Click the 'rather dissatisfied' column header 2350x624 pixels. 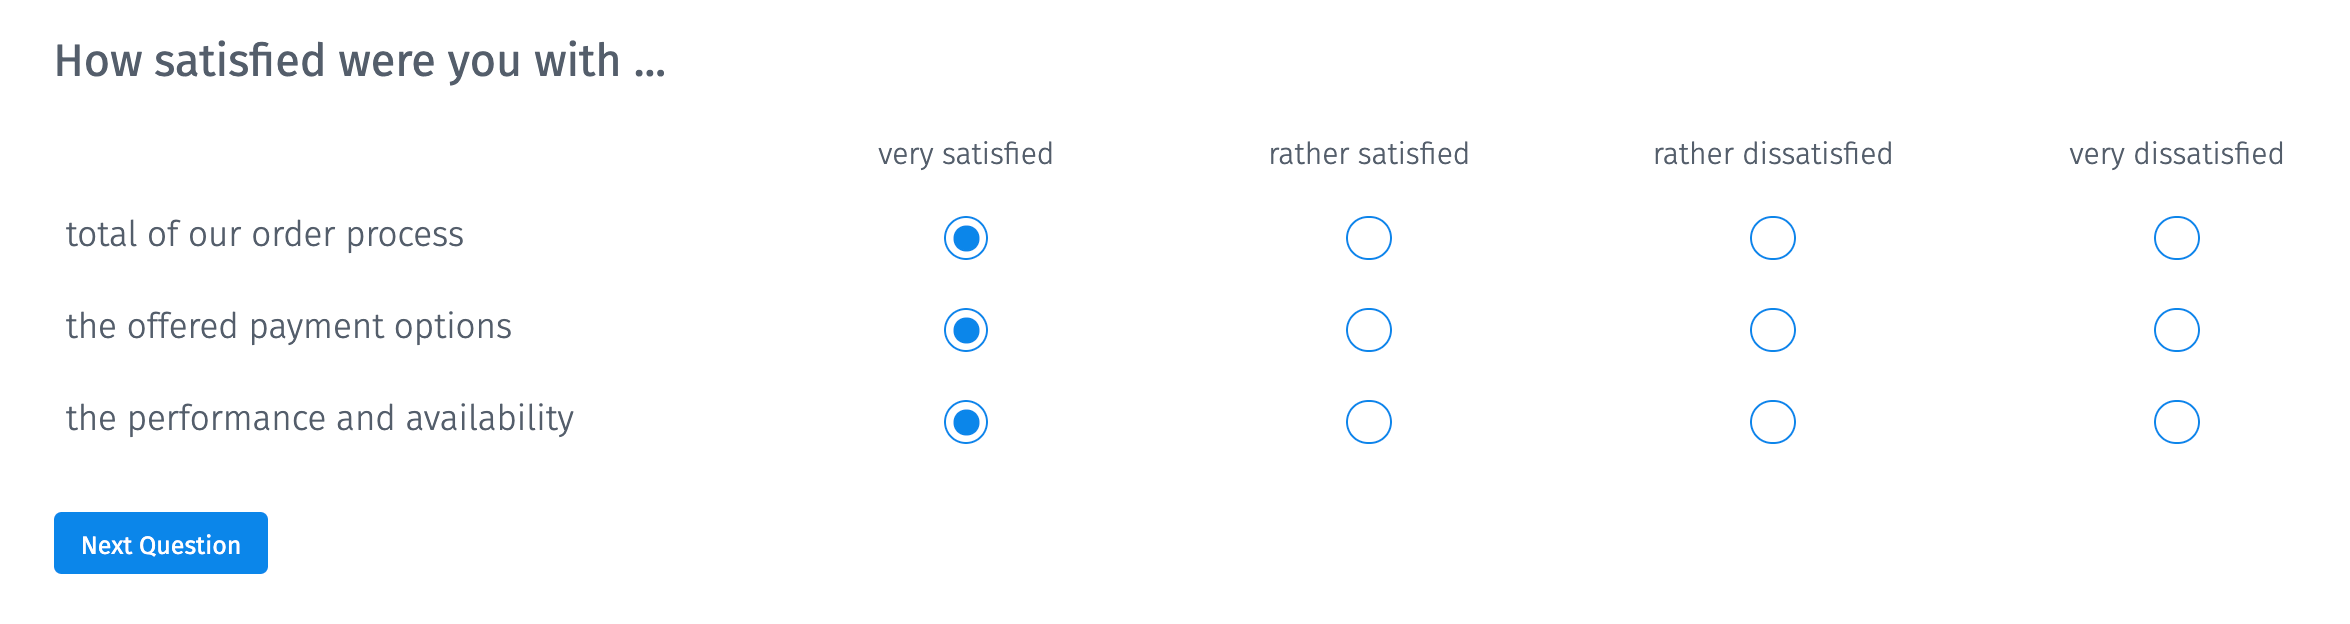coord(1773,154)
